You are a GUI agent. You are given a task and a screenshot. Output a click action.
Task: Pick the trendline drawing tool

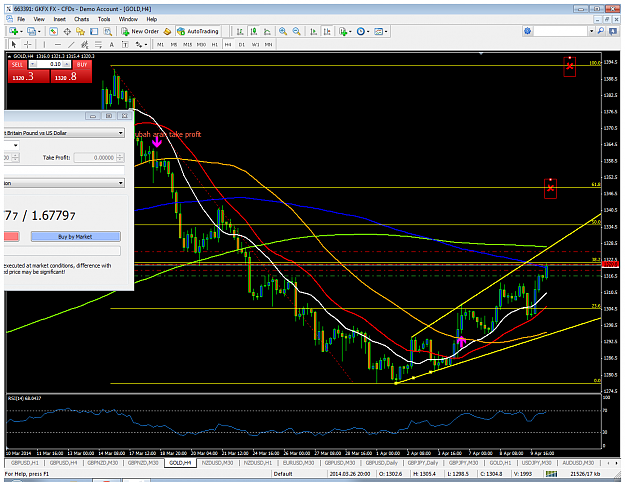[x=71, y=44]
